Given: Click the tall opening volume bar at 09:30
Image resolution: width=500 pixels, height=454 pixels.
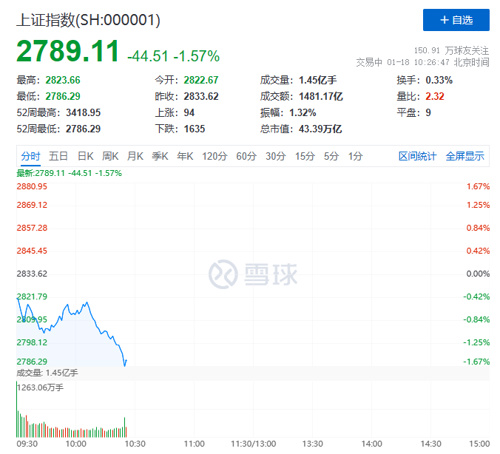Looking at the screenshot, I should click(17, 410).
